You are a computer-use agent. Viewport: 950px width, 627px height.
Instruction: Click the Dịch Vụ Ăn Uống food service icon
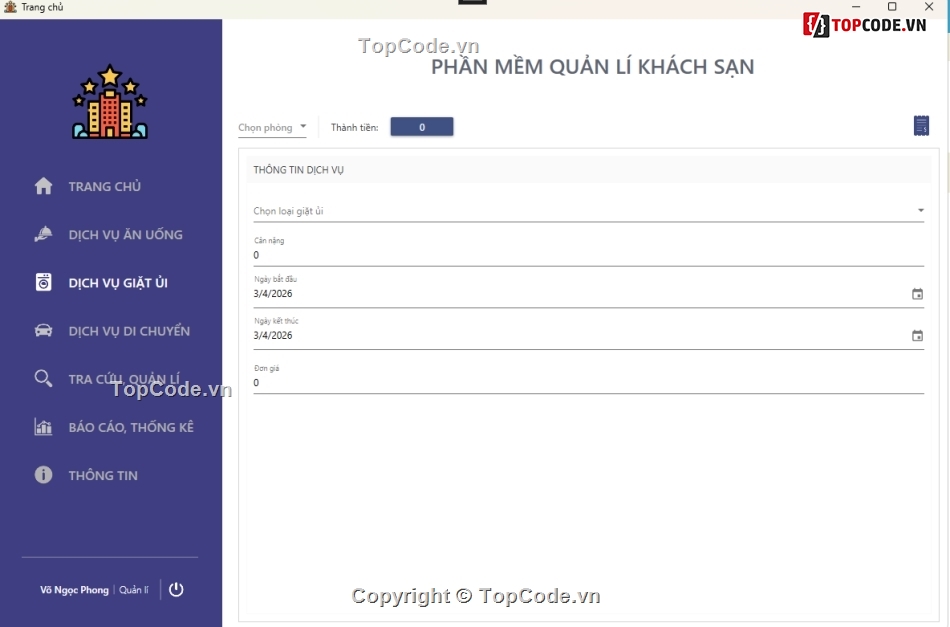click(x=42, y=234)
